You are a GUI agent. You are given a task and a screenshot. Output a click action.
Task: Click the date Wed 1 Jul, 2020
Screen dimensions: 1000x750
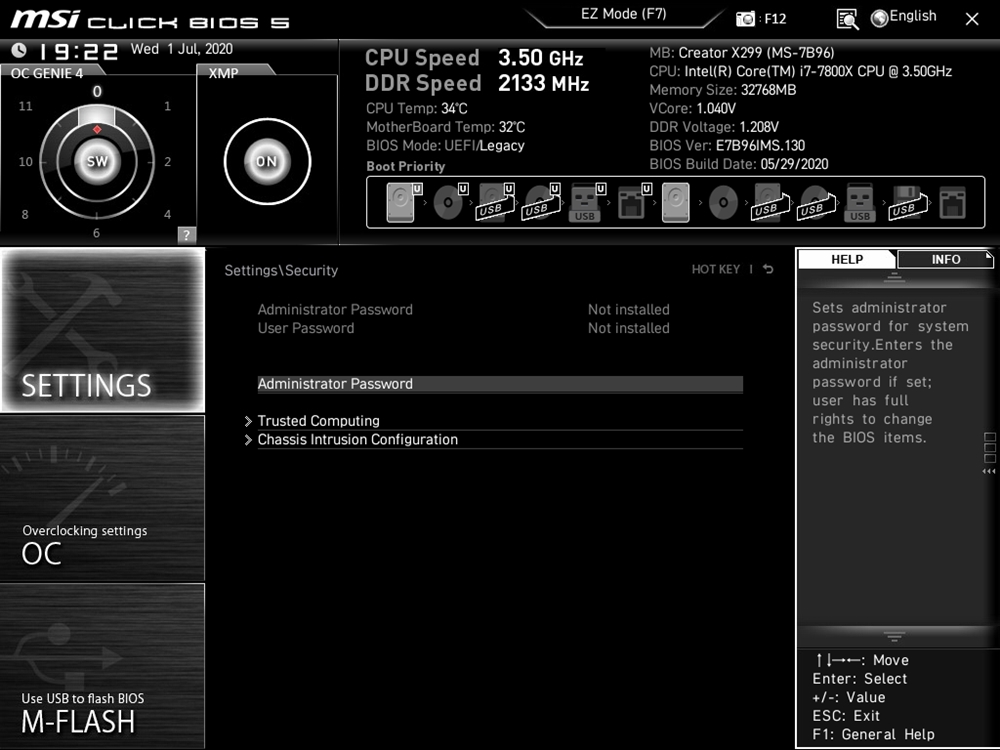pos(182,49)
